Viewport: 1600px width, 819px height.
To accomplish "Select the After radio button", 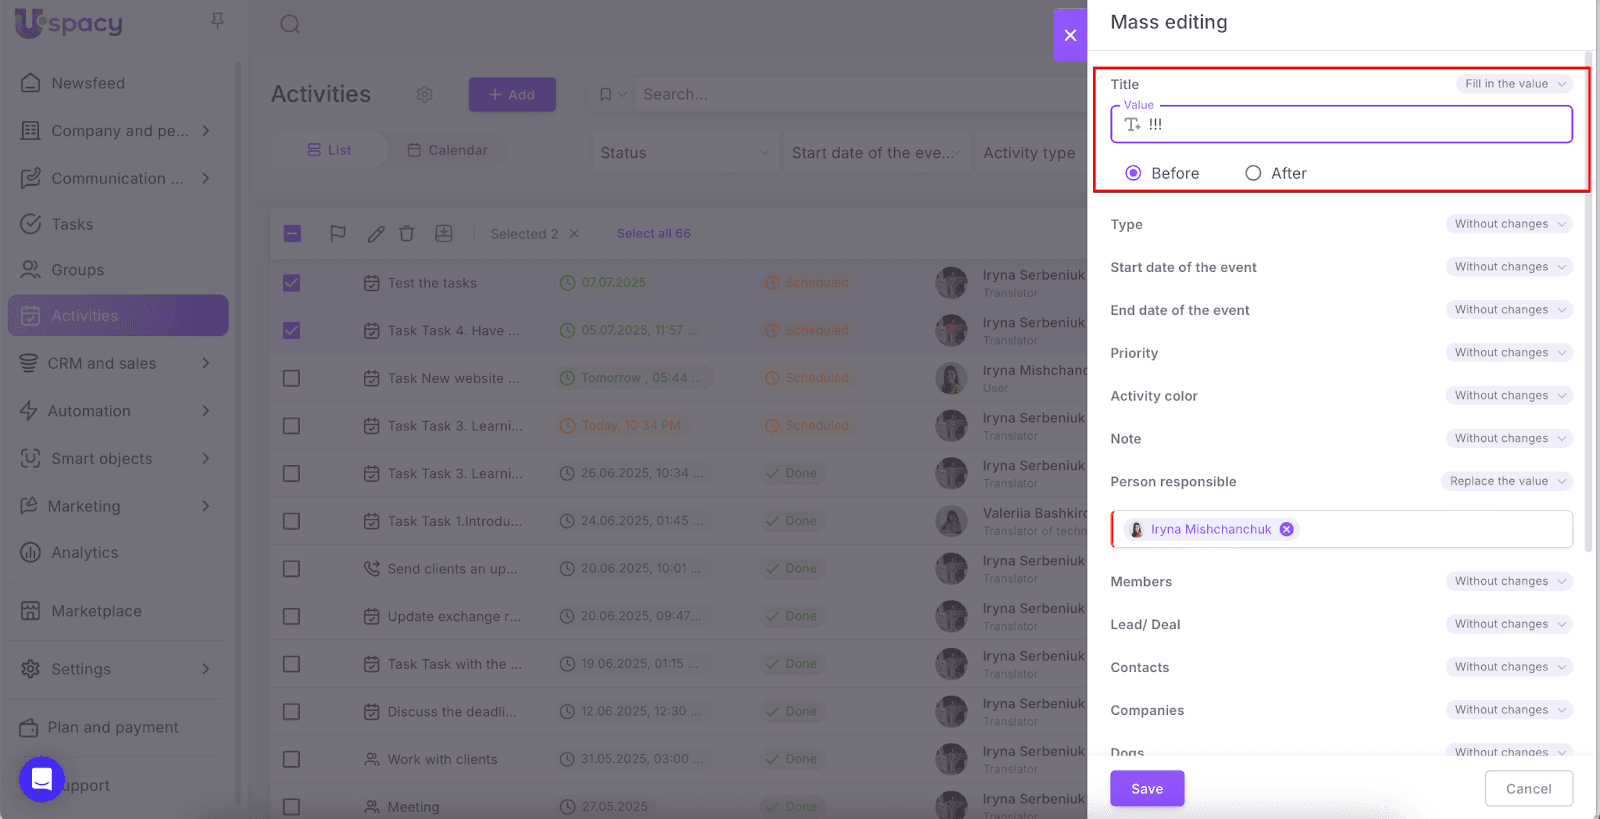I will point(1253,173).
